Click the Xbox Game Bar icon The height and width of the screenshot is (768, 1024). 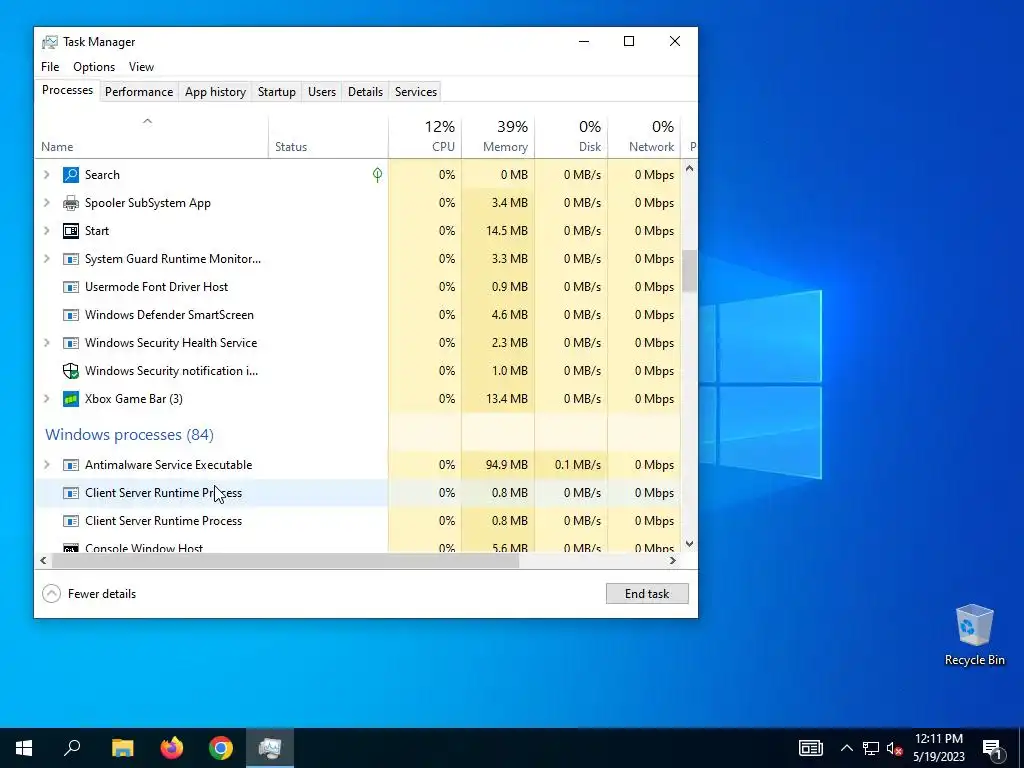(71, 399)
